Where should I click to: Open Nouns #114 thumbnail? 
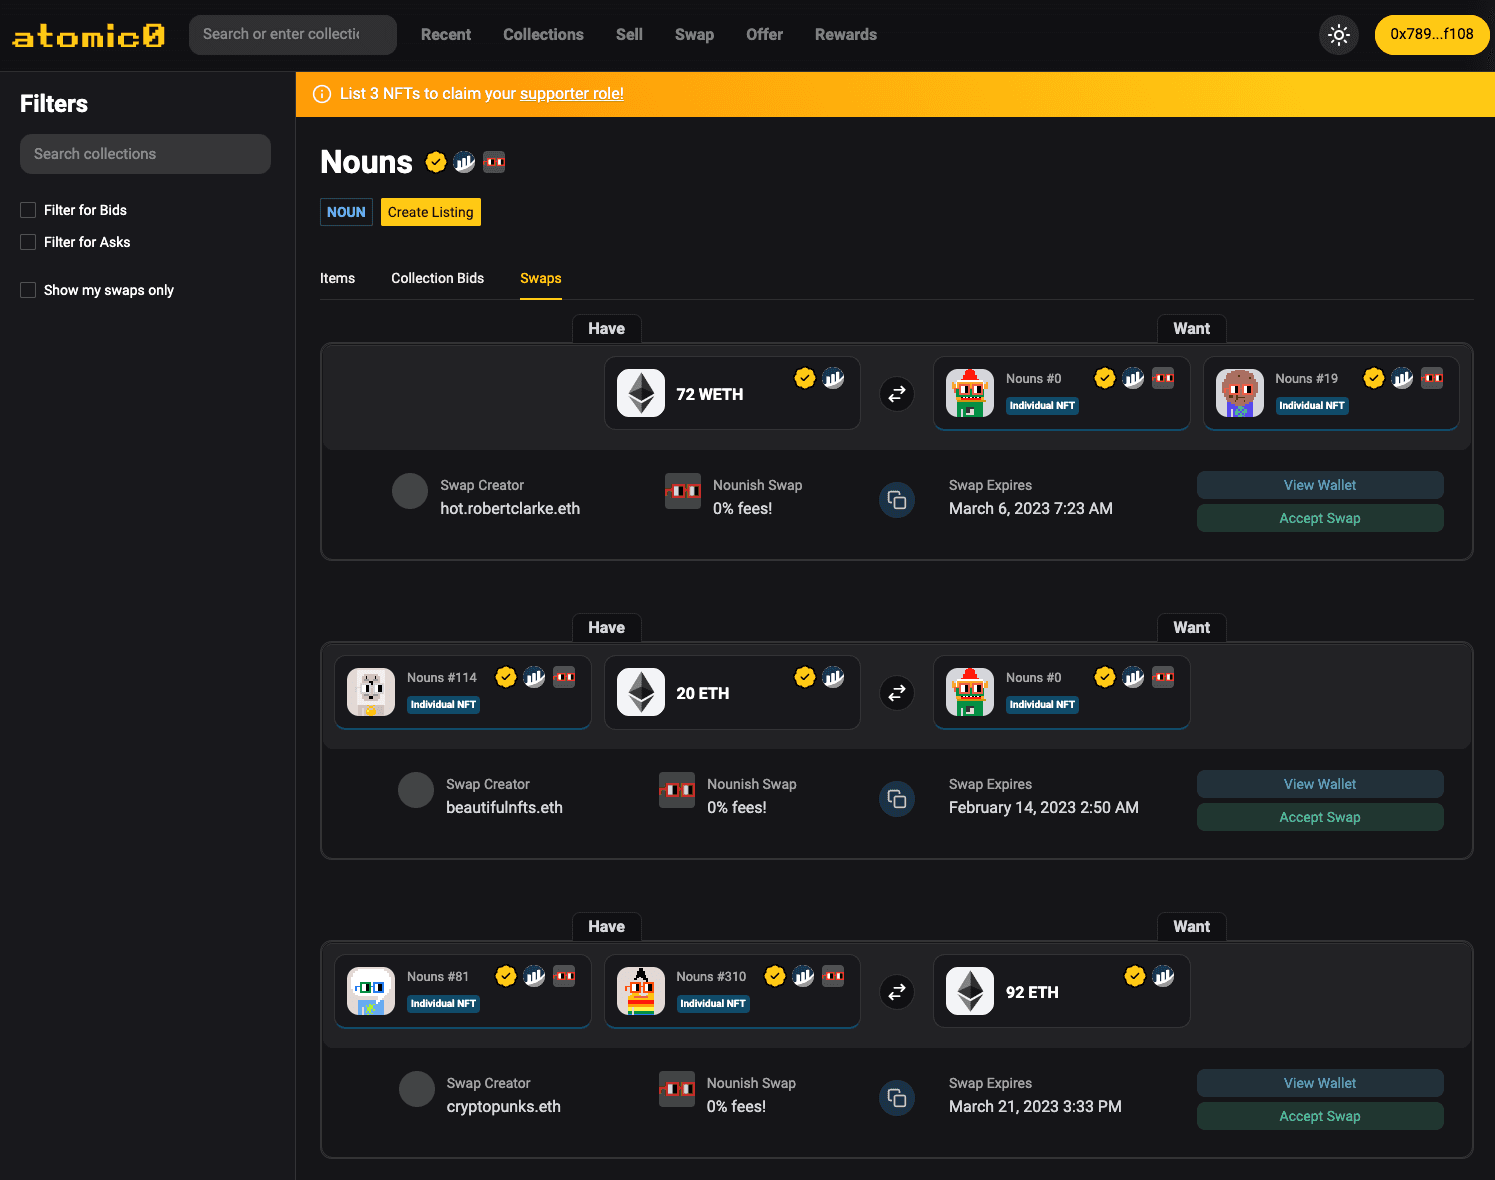tap(371, 692)
